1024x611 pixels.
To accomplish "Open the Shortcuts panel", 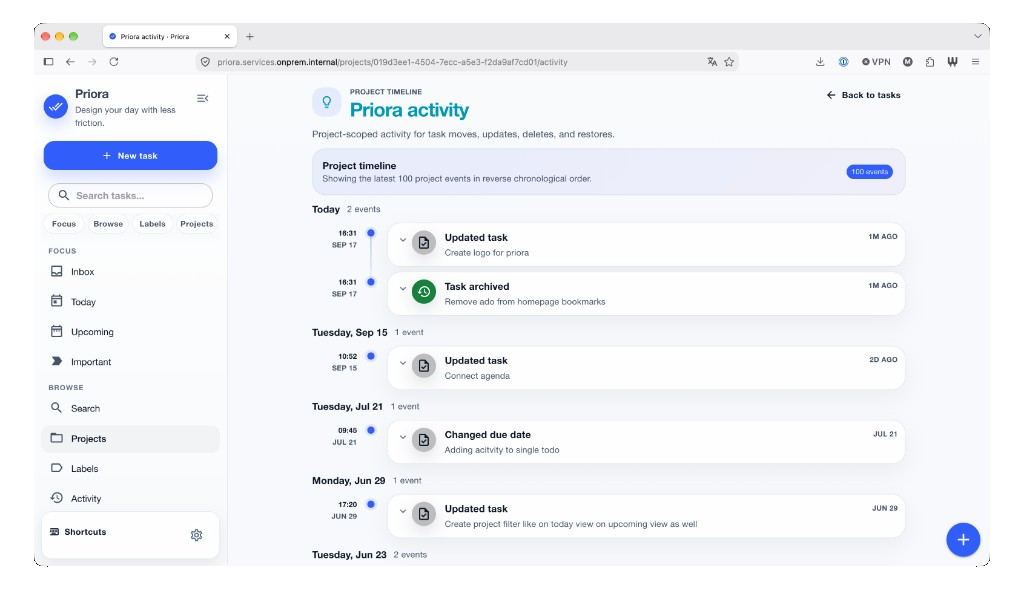I will tap(78, 532).
